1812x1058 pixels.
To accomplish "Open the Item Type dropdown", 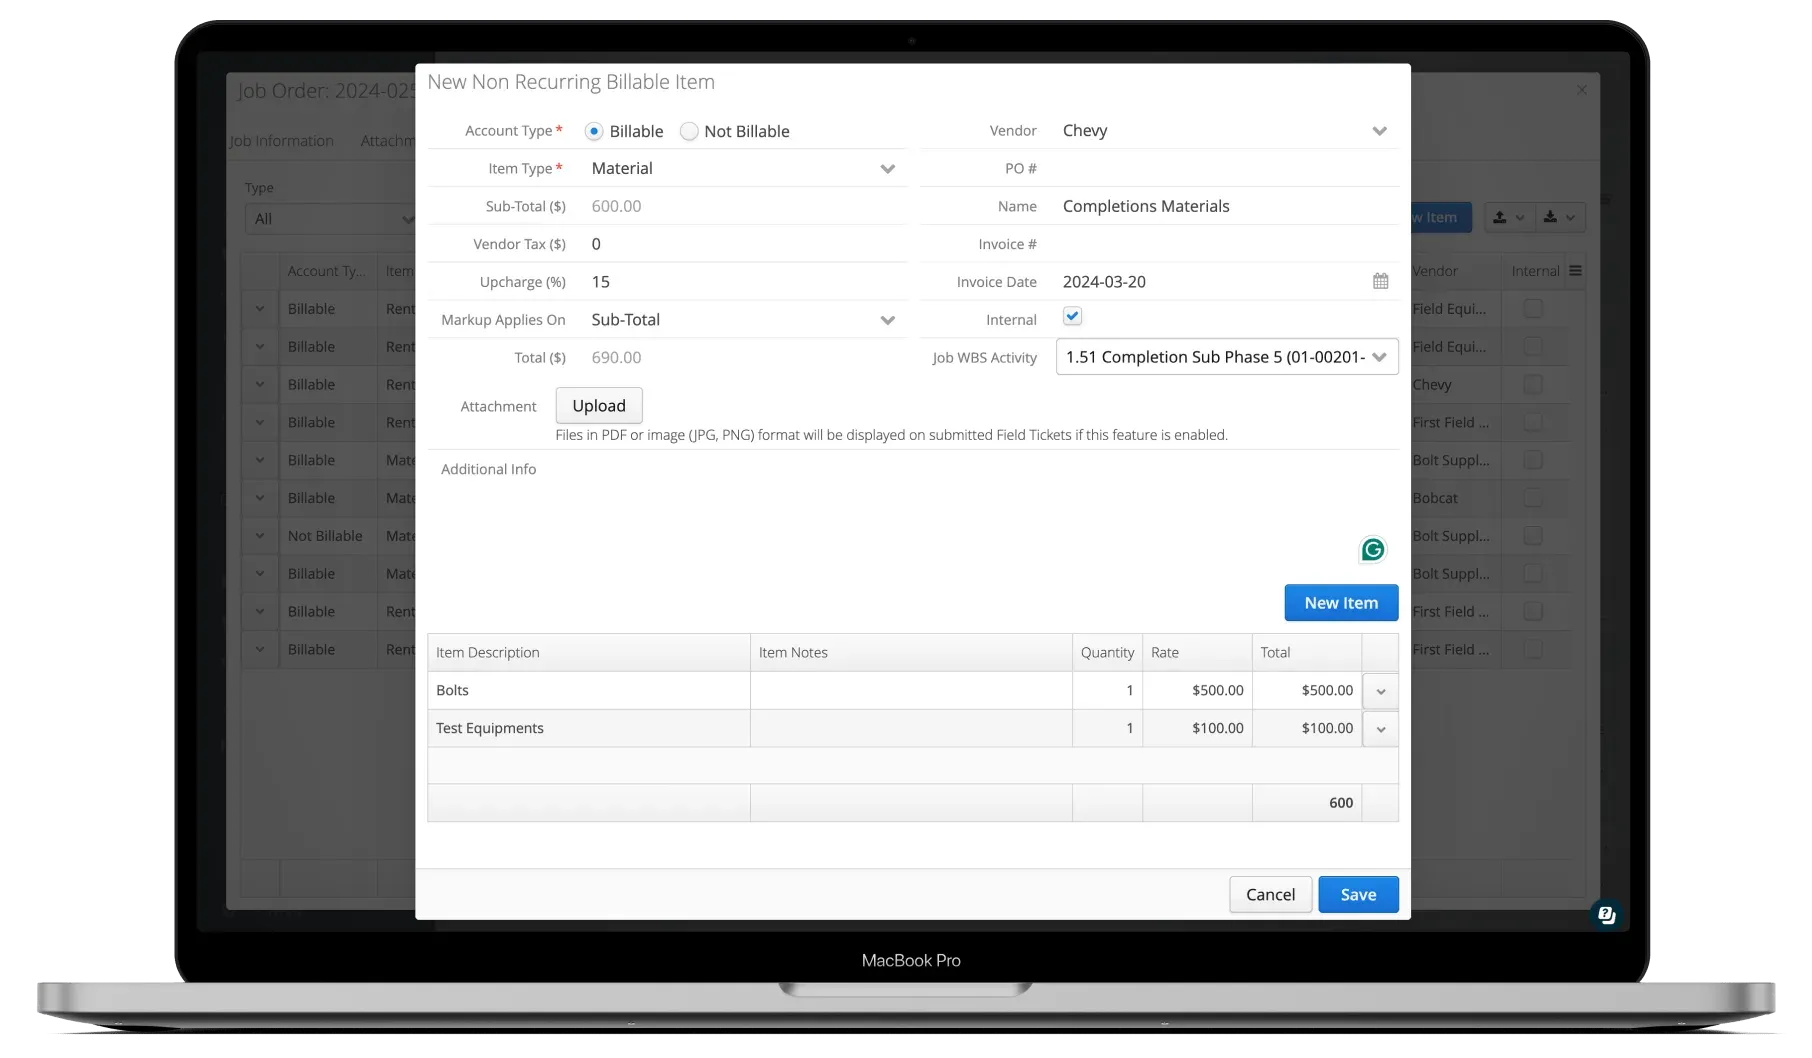I will click(x=887, y=168).
